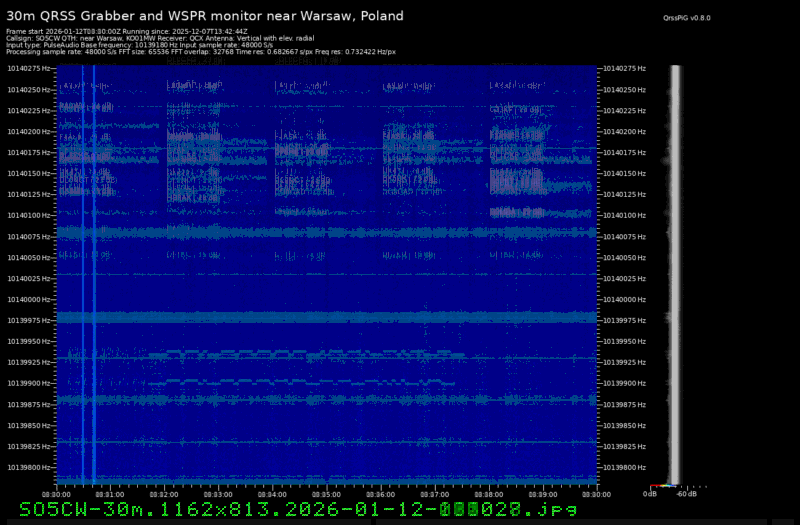The width and height of the screenshot is (800, 525).
Task: Click 10139825 Hz on the left frequency axis
Action: pos(29,446)
